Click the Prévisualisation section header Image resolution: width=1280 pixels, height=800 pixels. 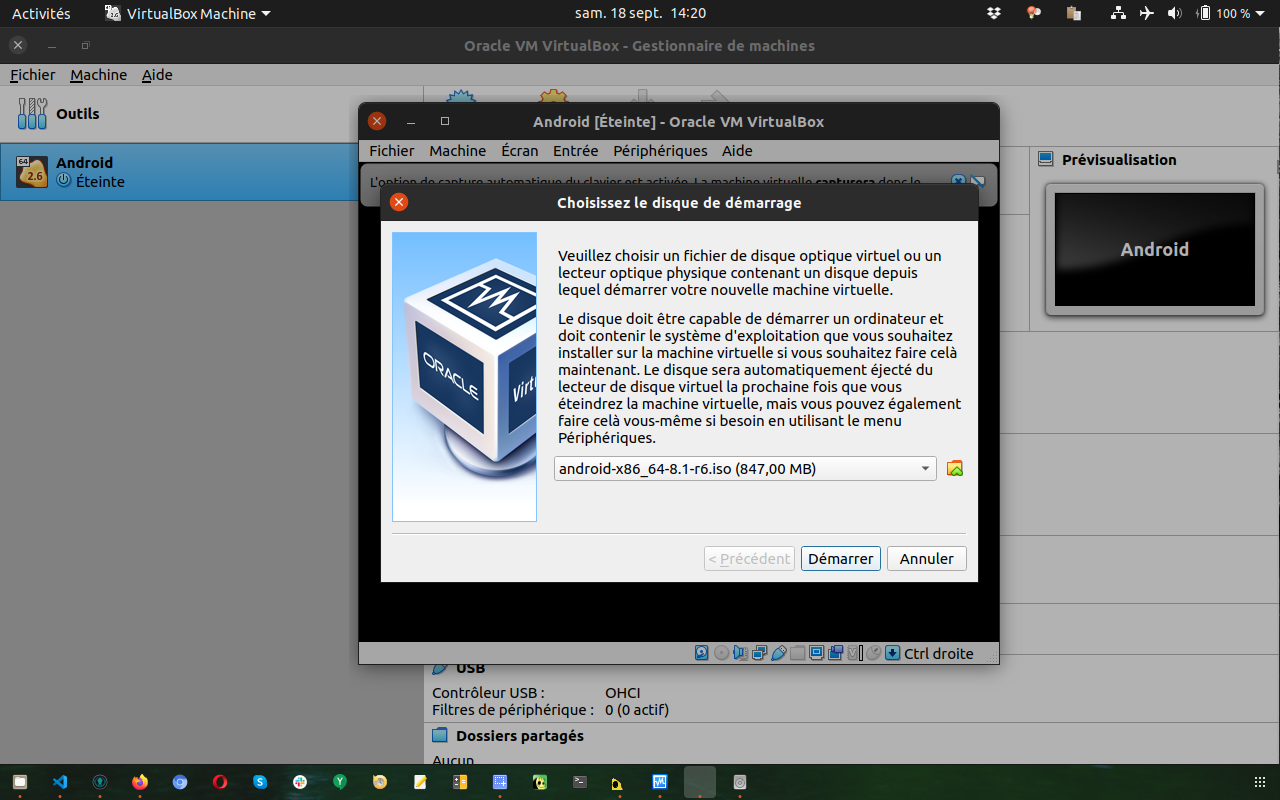[1119, 159]
